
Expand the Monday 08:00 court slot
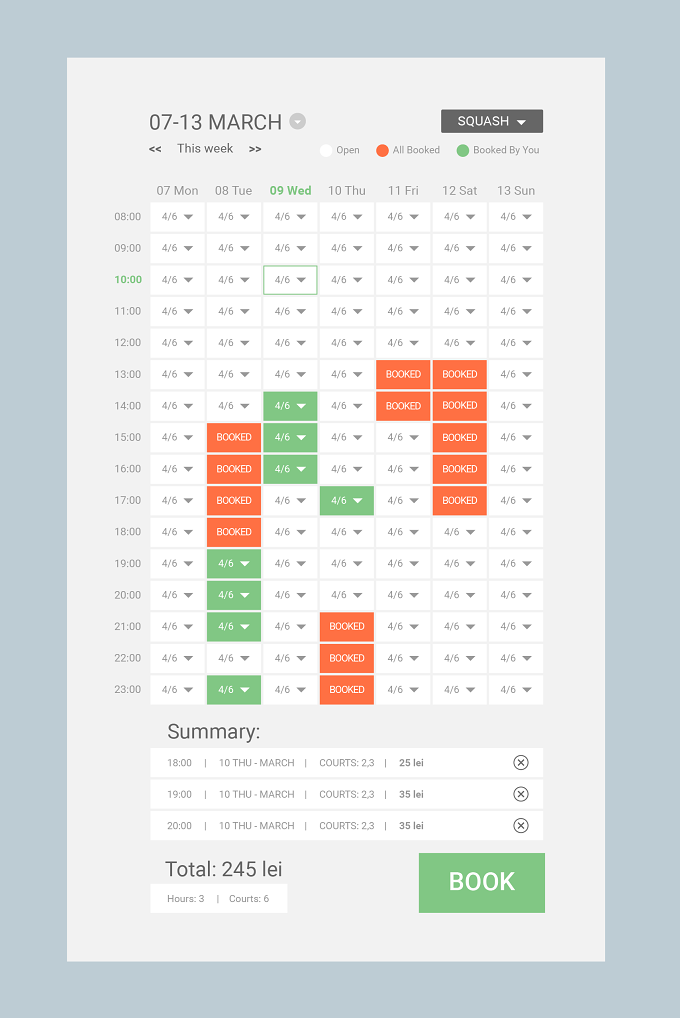pos(177,217)
